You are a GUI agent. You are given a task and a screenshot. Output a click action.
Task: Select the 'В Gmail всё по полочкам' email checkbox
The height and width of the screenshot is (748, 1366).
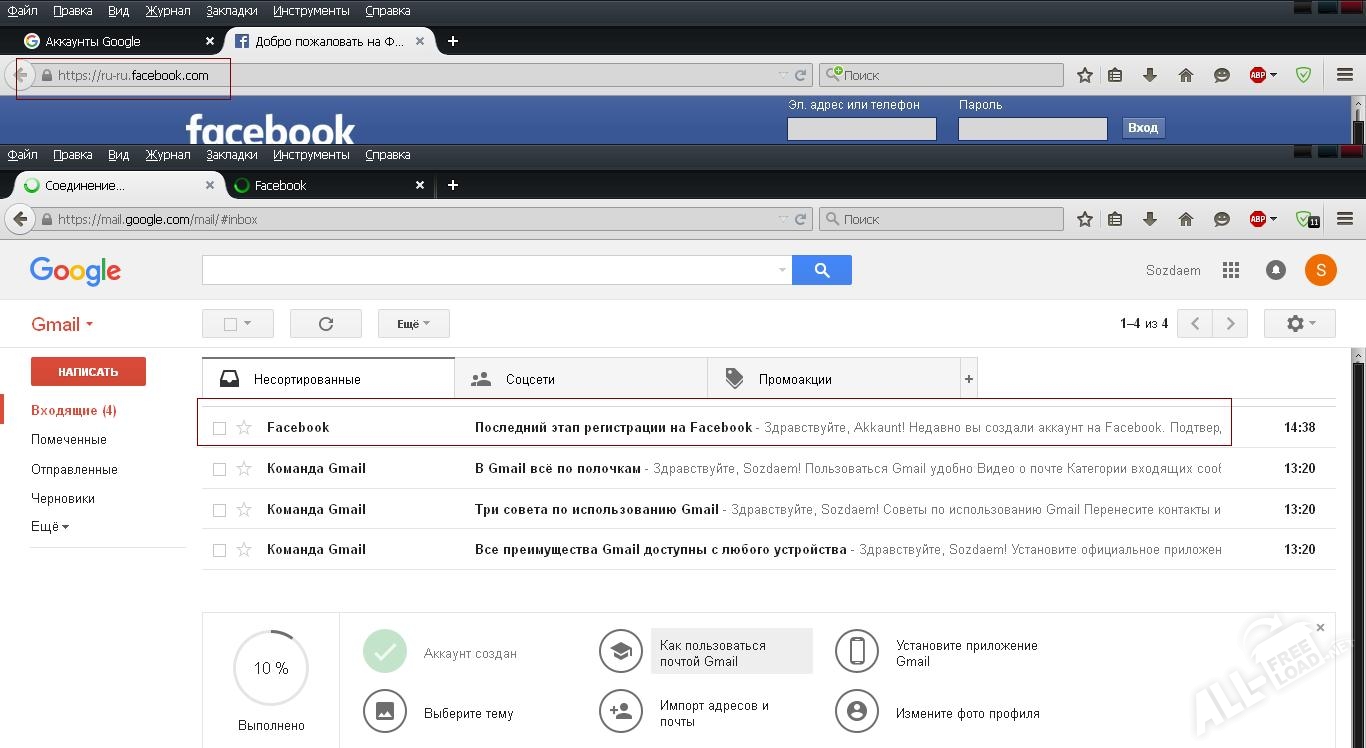click(x=219, y=469)
